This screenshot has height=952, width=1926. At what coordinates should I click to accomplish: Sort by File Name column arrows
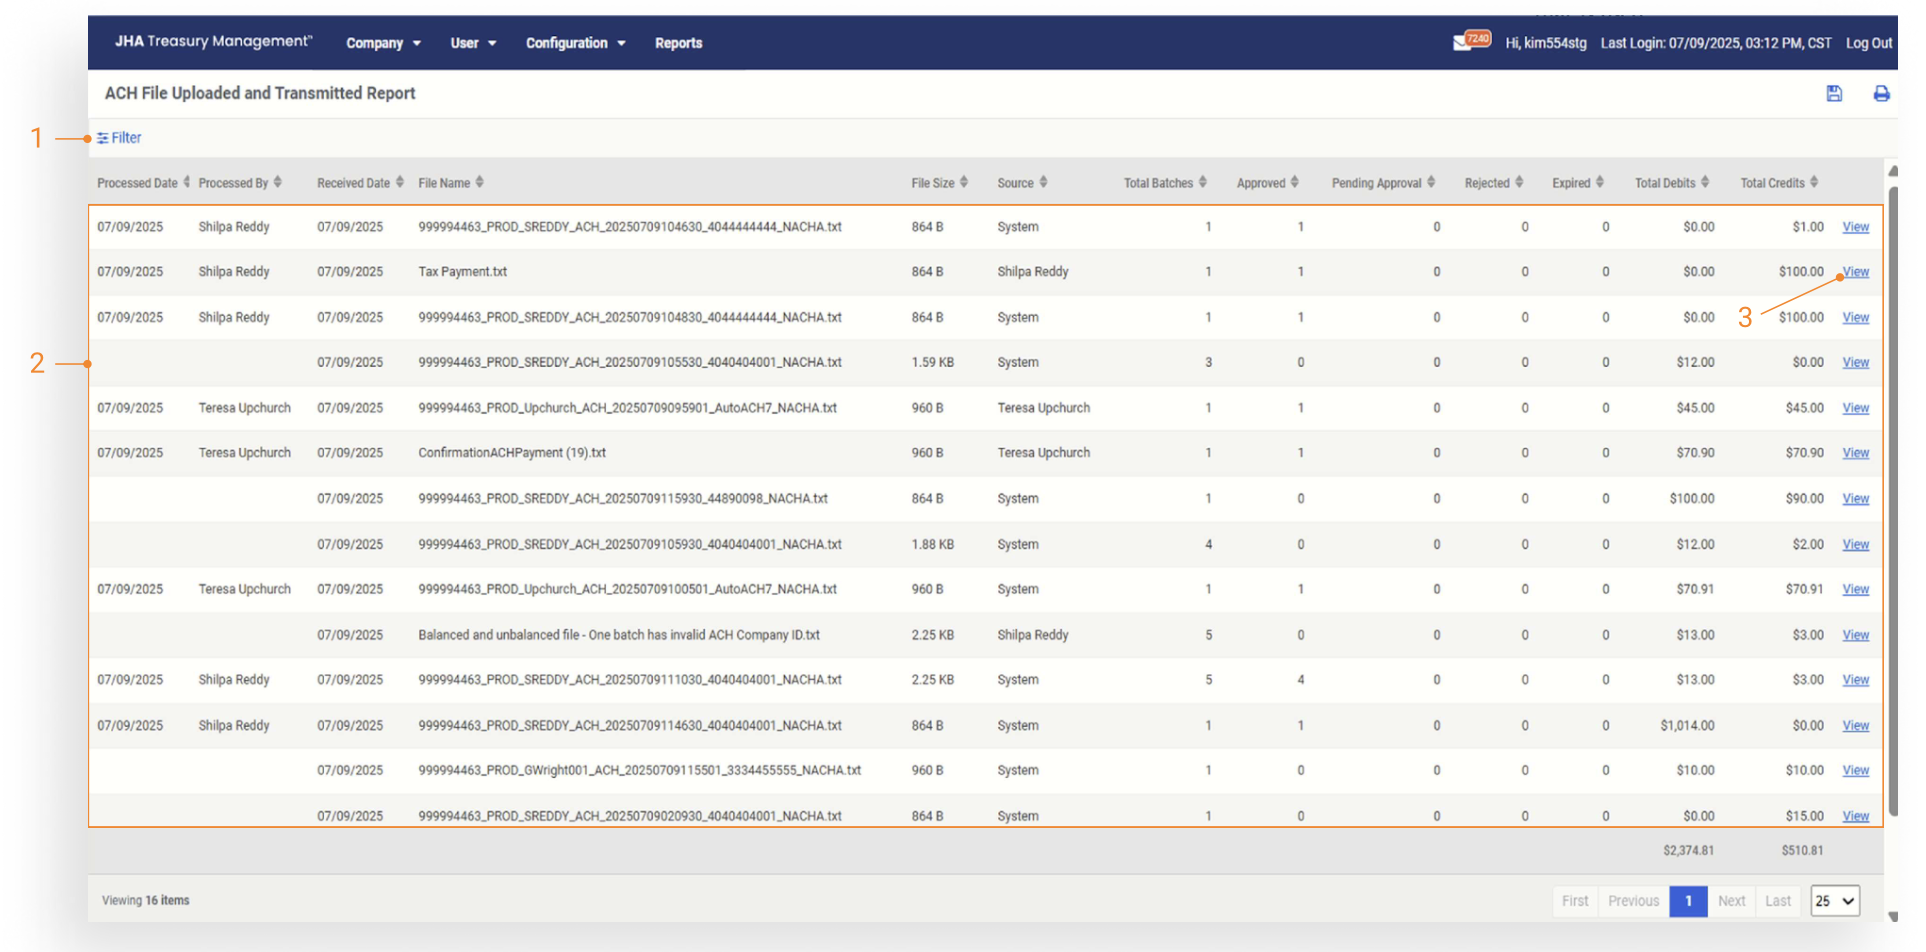point(480,182)
